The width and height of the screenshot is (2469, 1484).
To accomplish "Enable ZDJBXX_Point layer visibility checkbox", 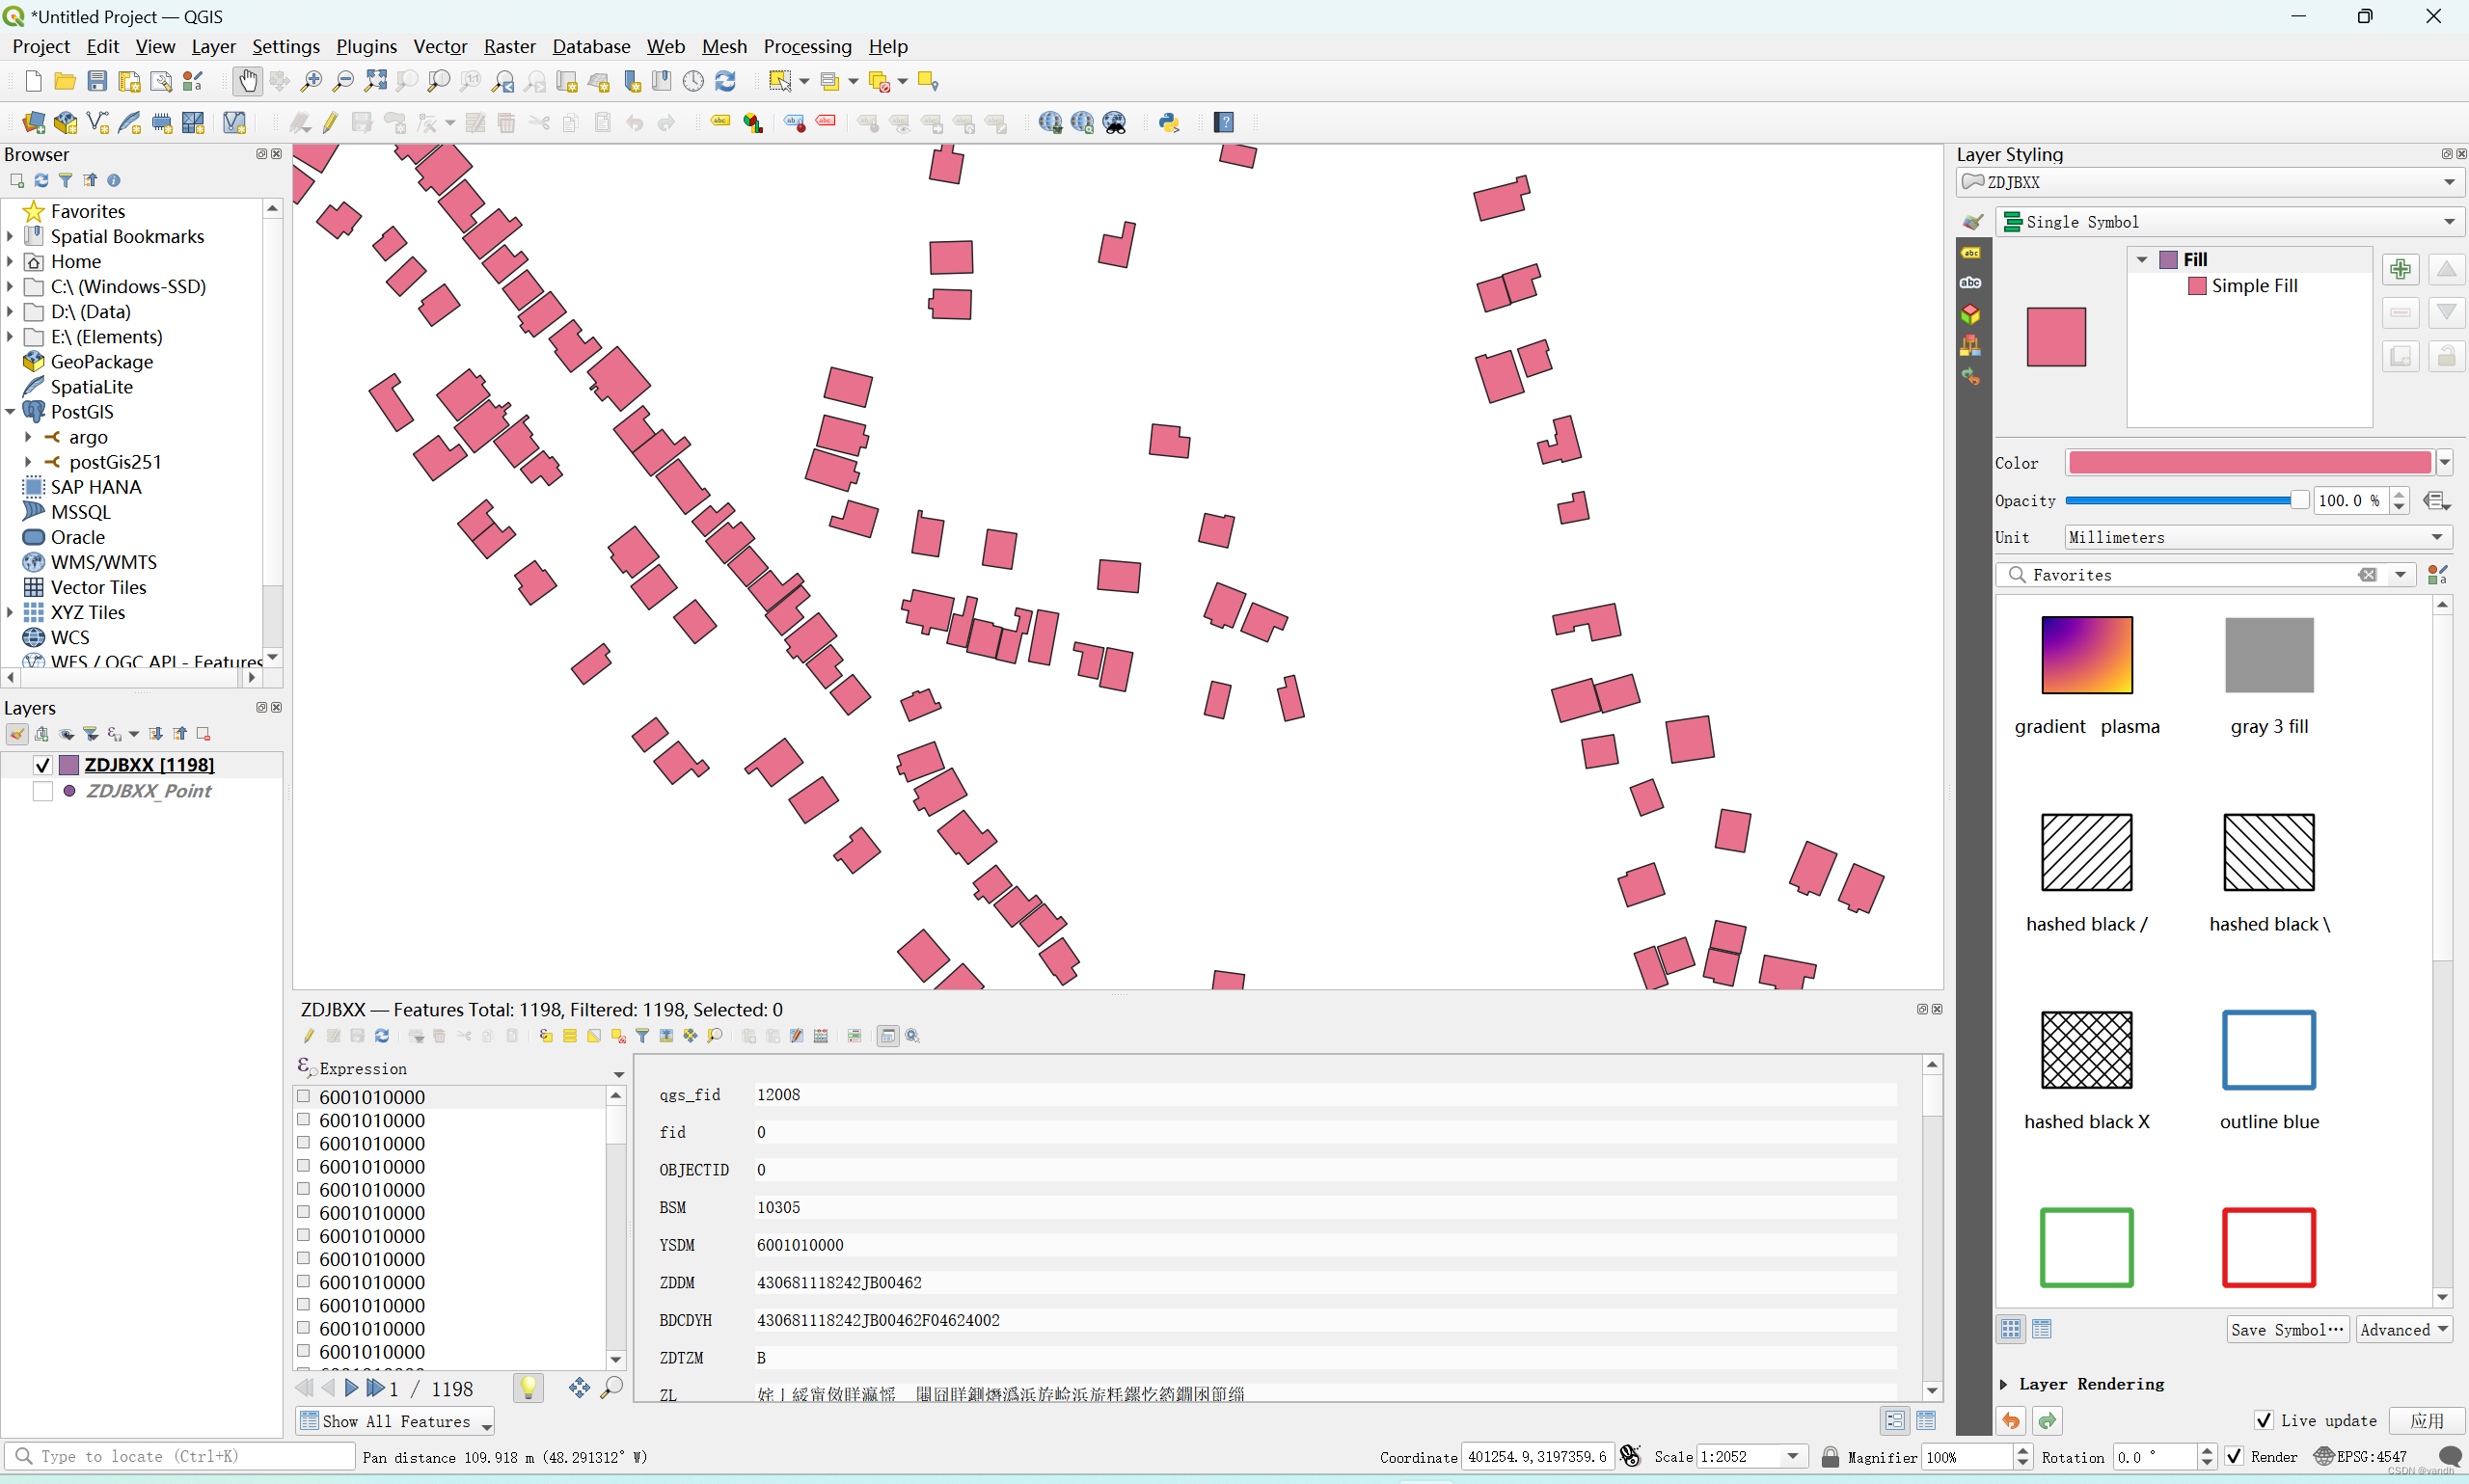I will [x=42, y=791].
